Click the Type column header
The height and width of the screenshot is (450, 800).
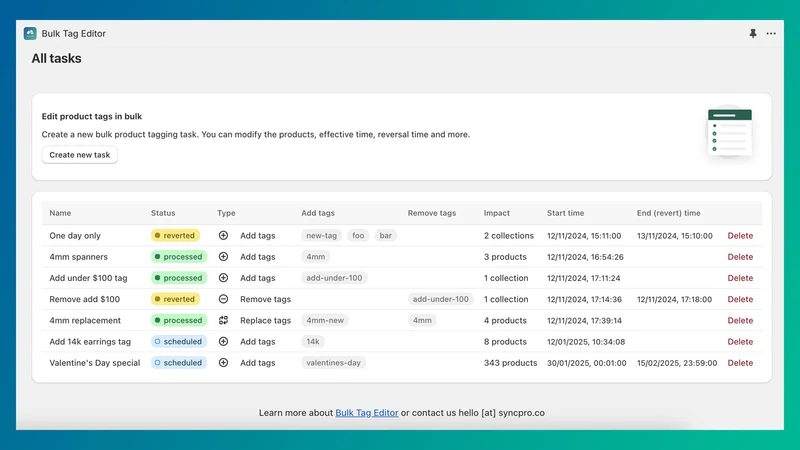point(226,213)
